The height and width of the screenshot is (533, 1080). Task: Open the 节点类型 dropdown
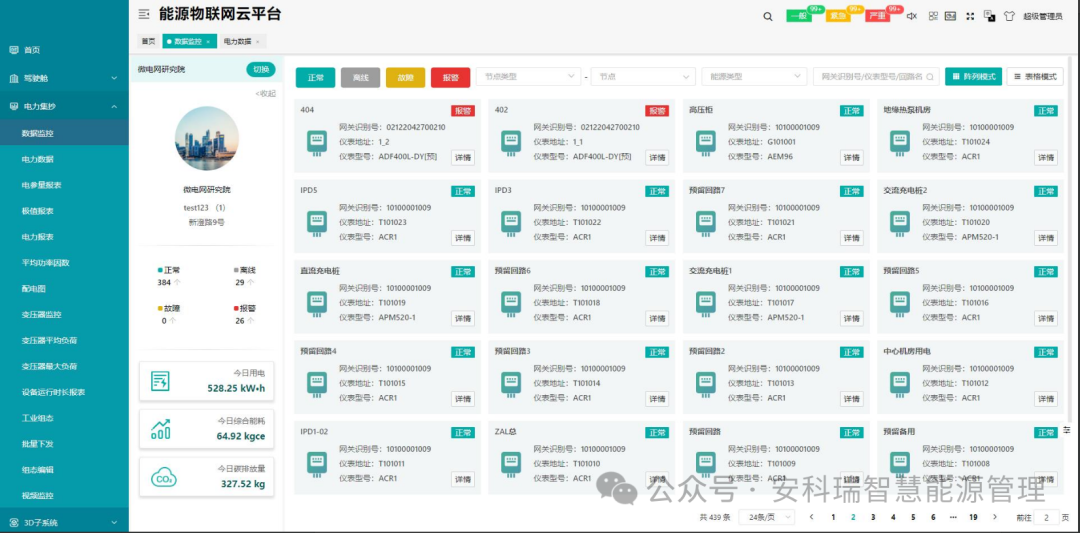tap(528, 77)
